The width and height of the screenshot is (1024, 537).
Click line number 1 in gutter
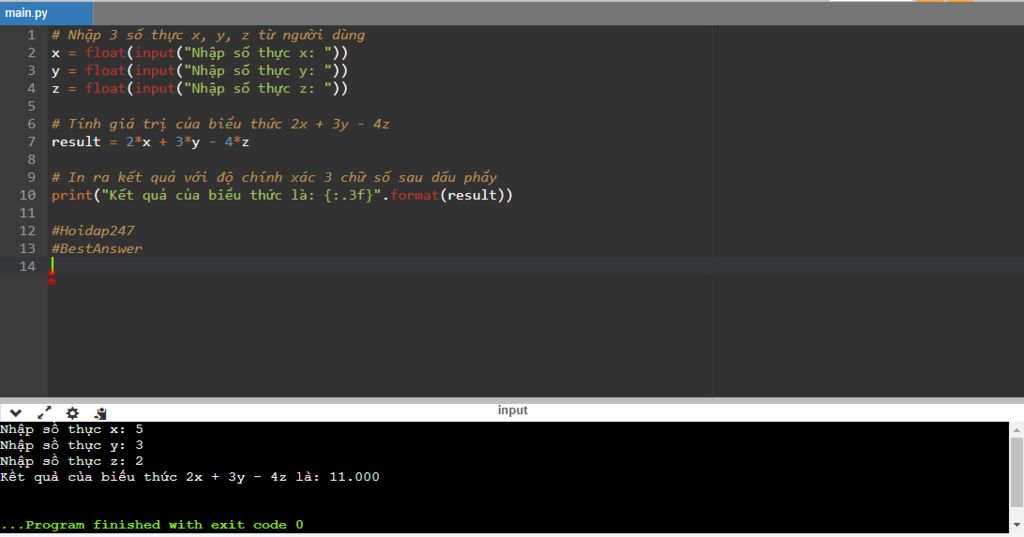(31, 35)
